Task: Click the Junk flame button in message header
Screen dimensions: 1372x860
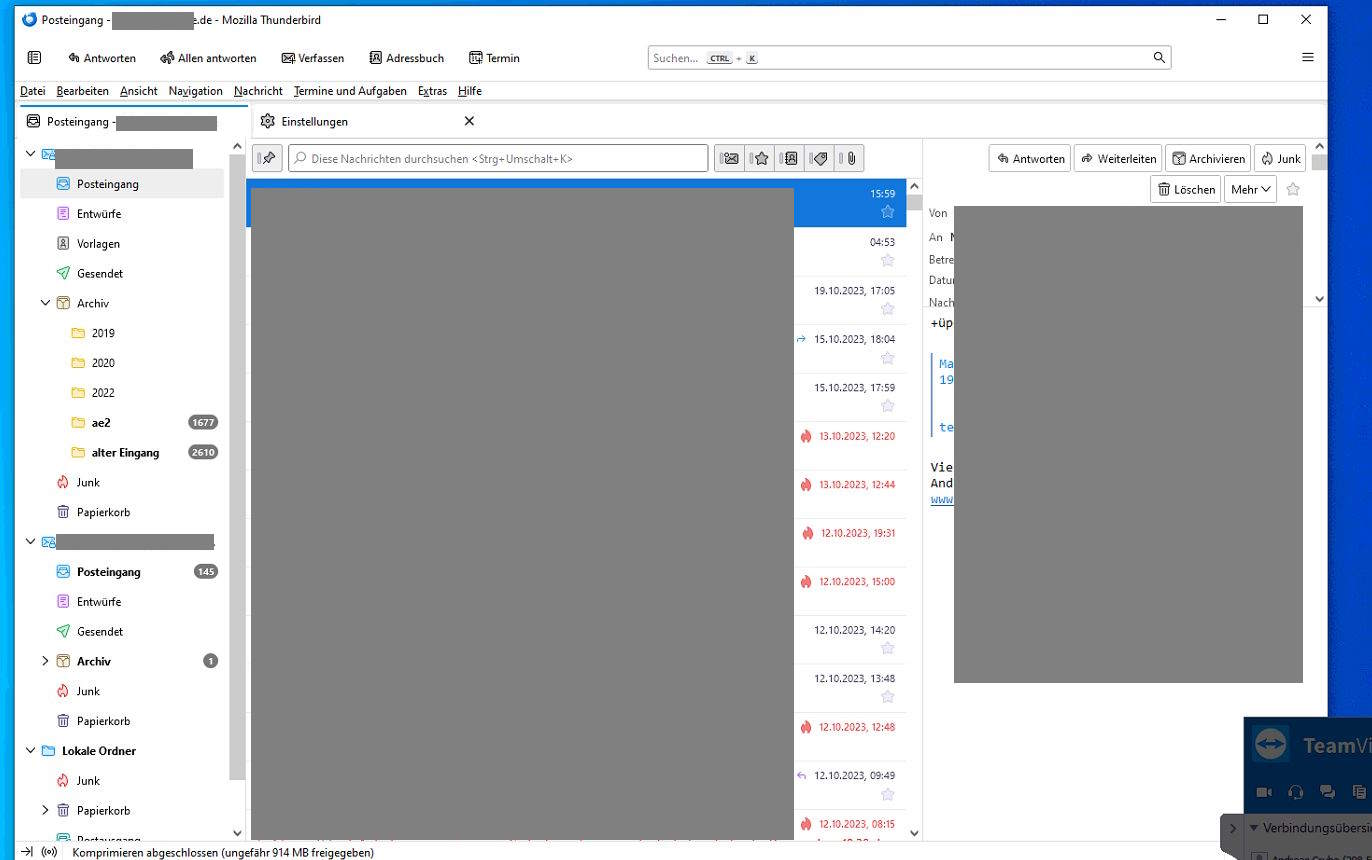Action: (x=1280, y=158)
